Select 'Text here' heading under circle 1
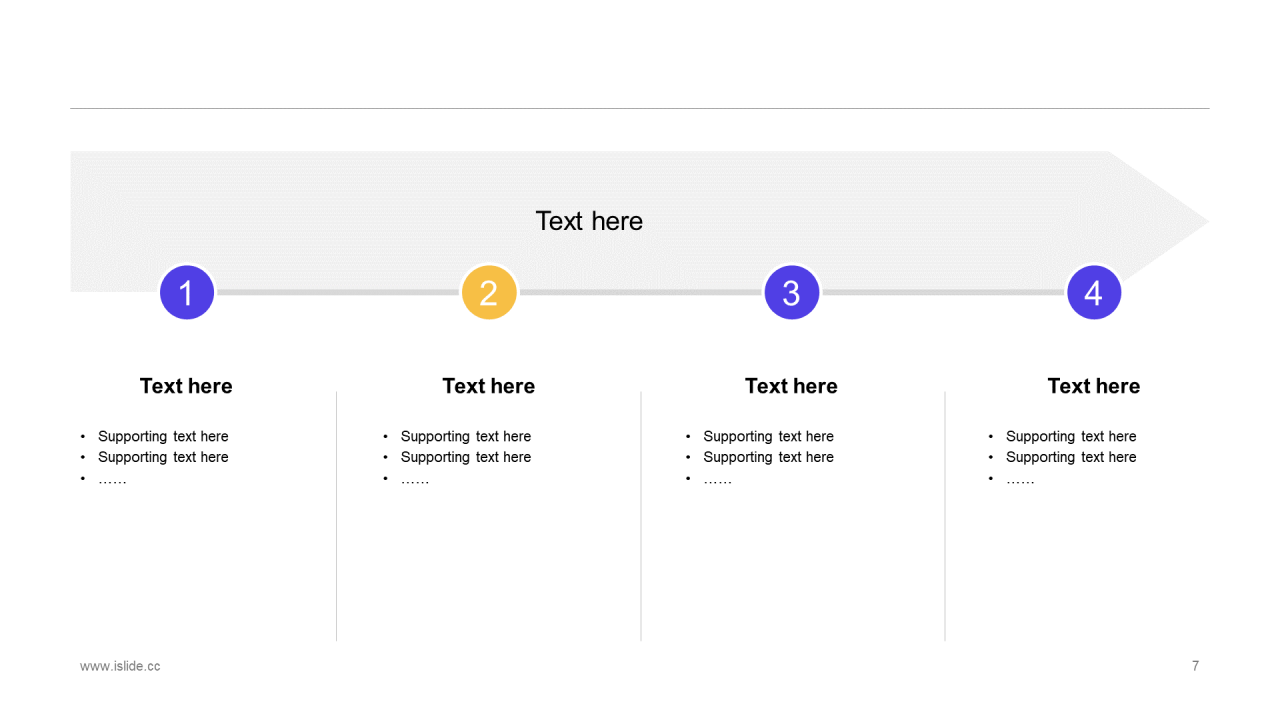 pos(186,386)
